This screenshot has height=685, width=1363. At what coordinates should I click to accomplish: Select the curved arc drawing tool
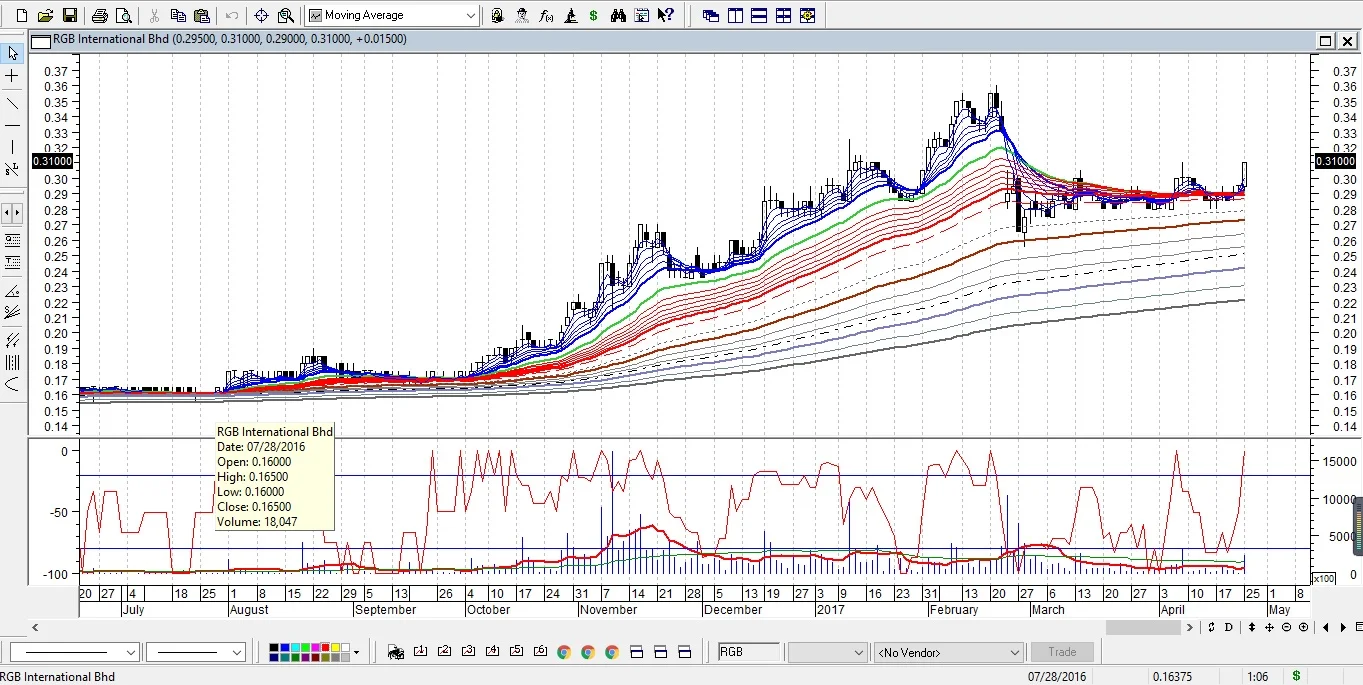[x=13, y=384]
